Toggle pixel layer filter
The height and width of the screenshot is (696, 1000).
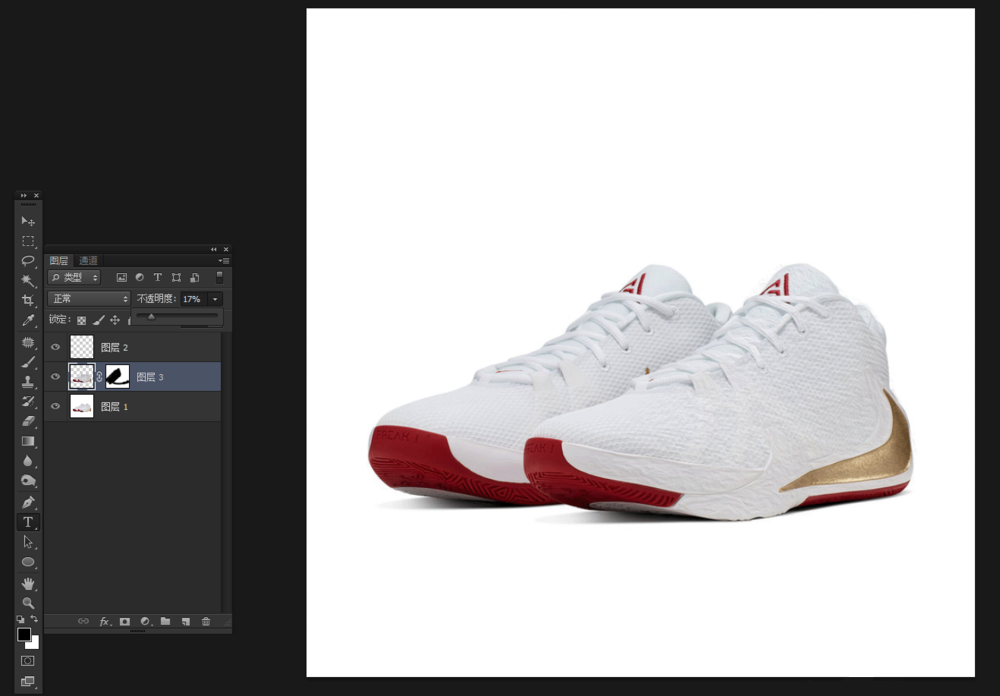click(121, 278)
